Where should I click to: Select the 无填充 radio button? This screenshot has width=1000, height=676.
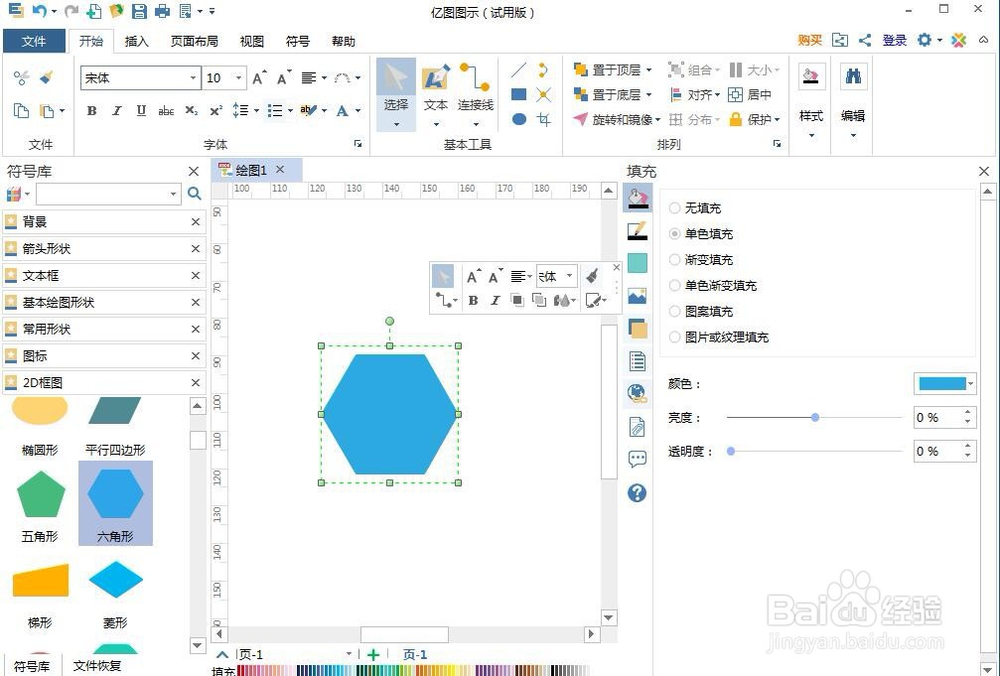click(x=675, y=208)
